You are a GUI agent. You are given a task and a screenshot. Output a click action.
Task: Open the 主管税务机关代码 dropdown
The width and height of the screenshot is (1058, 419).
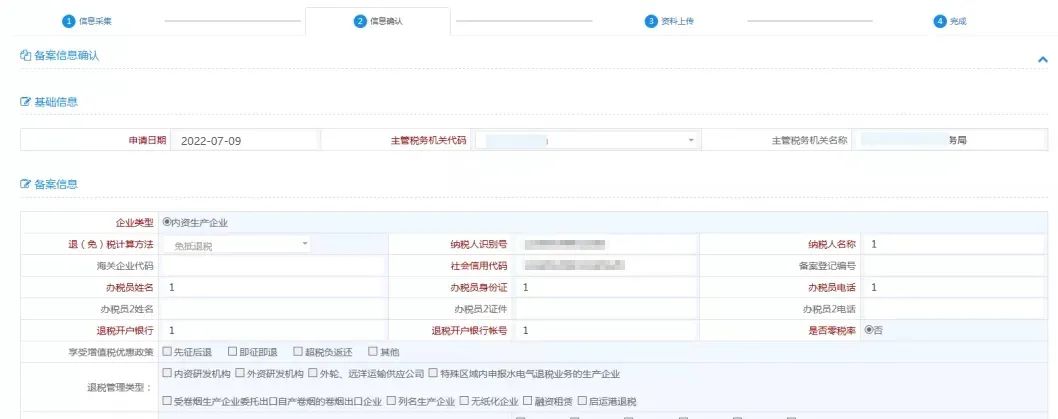tap(587, 140)
